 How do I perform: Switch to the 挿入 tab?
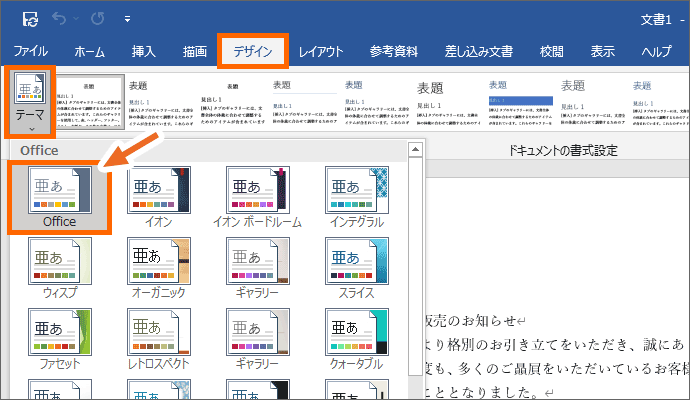point(143,51)
